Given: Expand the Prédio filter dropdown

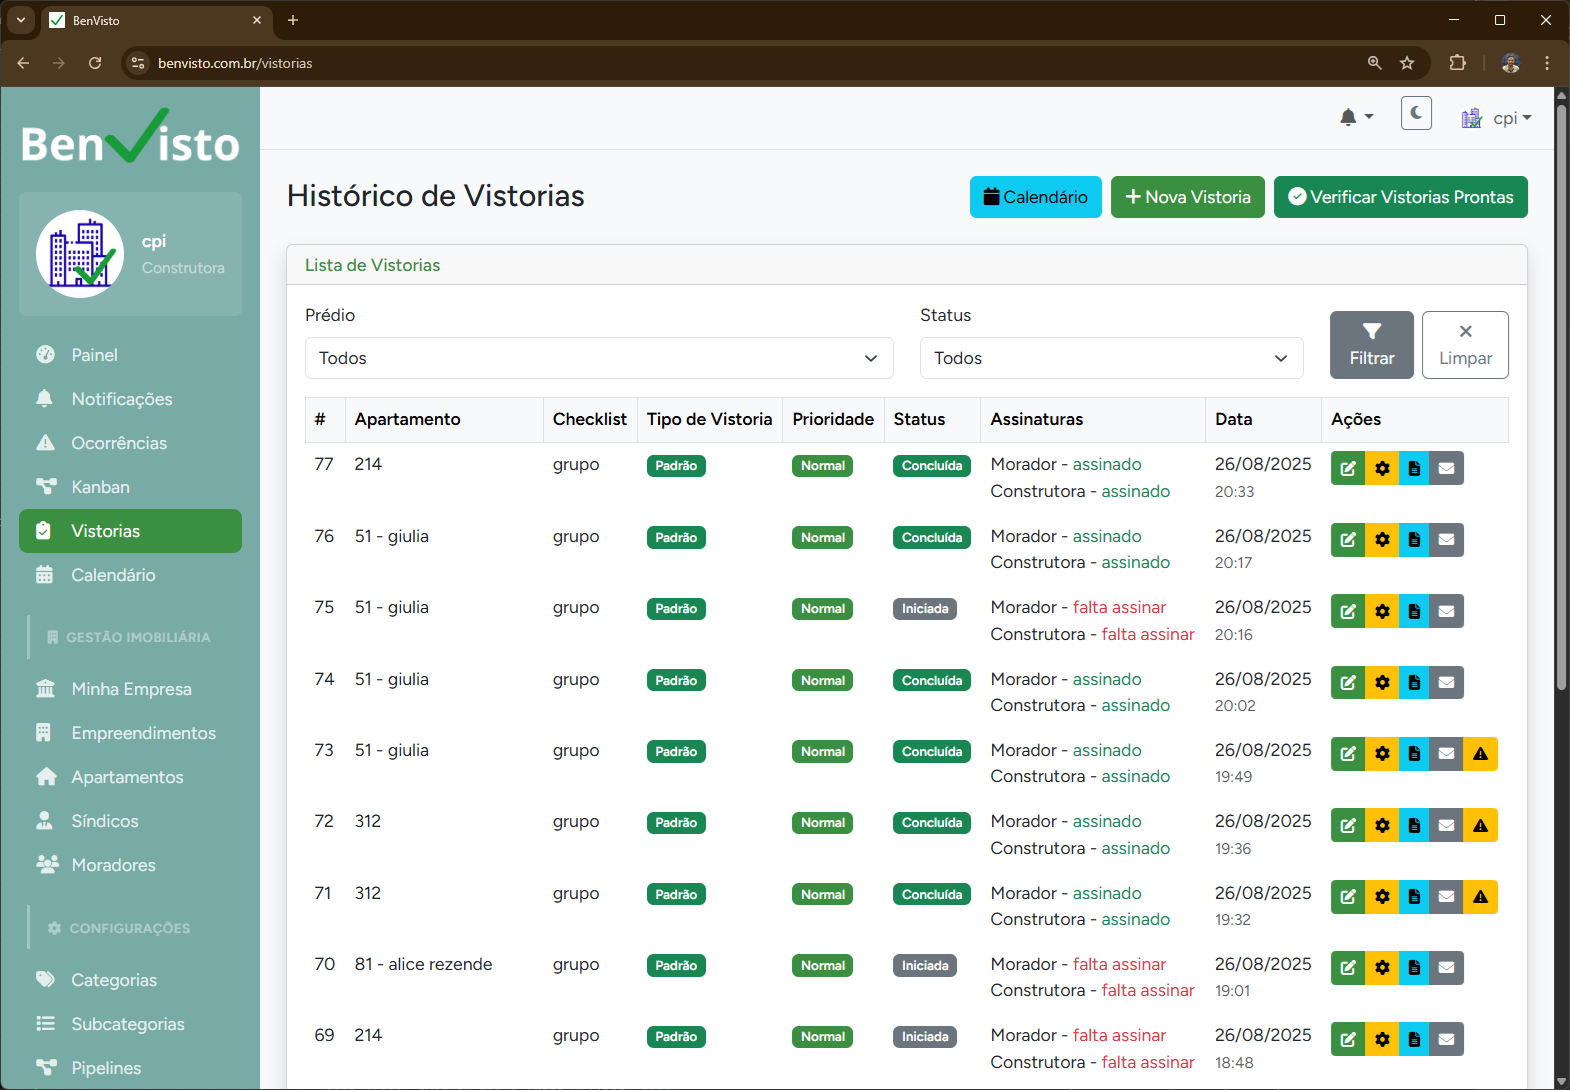Looking at the screenshot, I should point(599,358).
